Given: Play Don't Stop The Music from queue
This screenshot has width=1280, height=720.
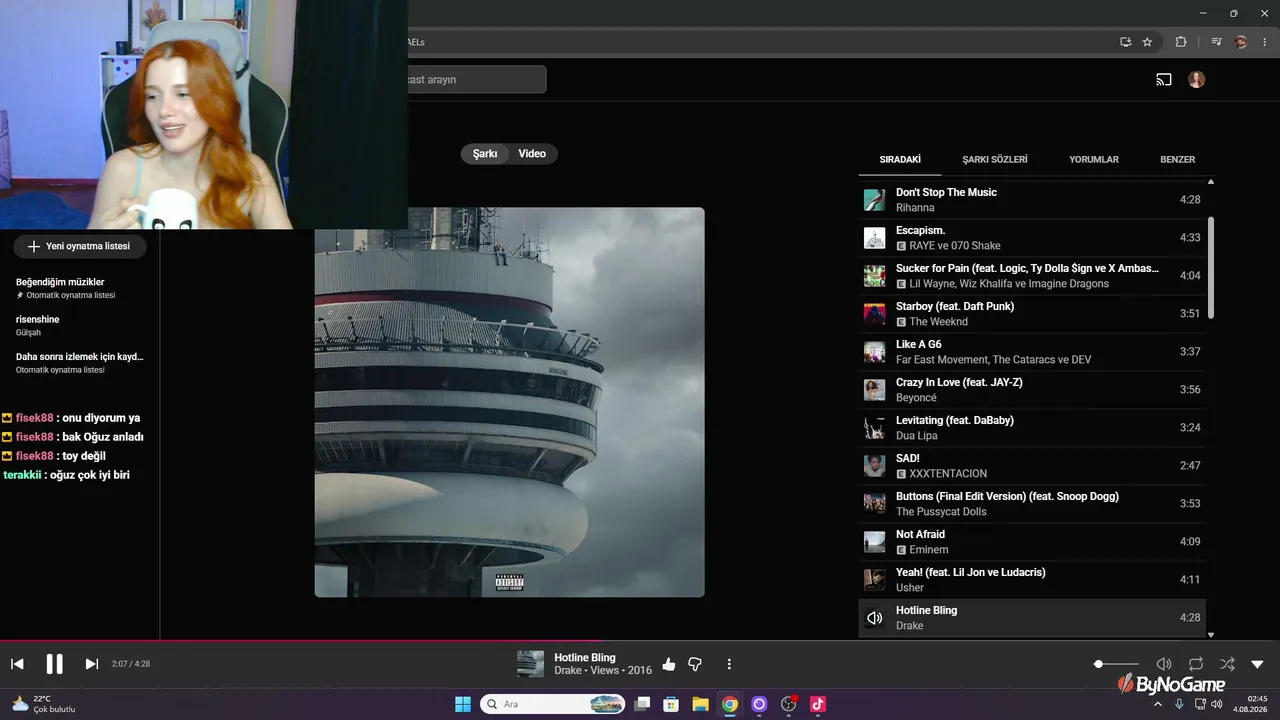Looking at the screenshot, I should (x=1032, y=200).
